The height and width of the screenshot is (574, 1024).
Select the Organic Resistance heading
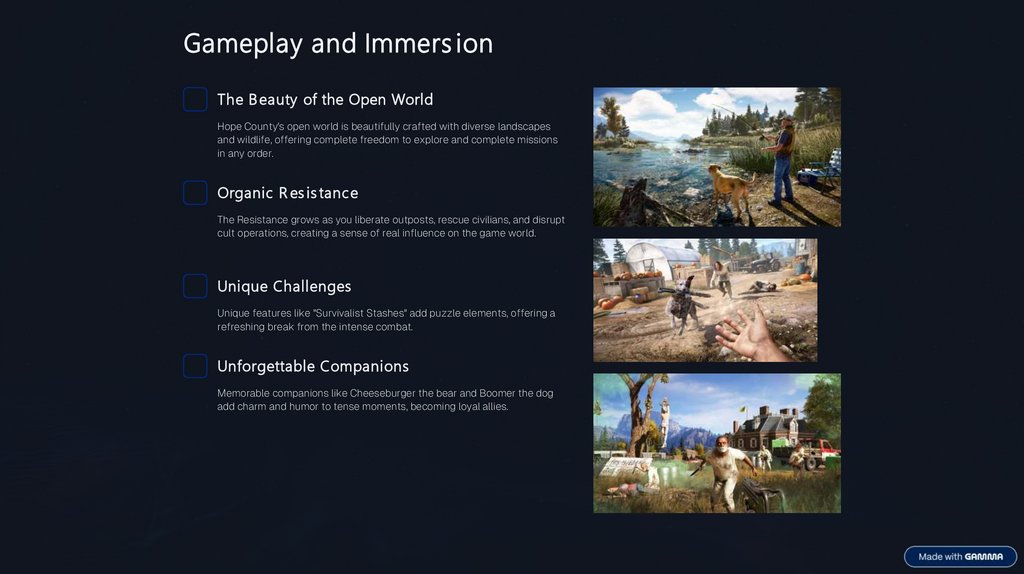(287, 193)
